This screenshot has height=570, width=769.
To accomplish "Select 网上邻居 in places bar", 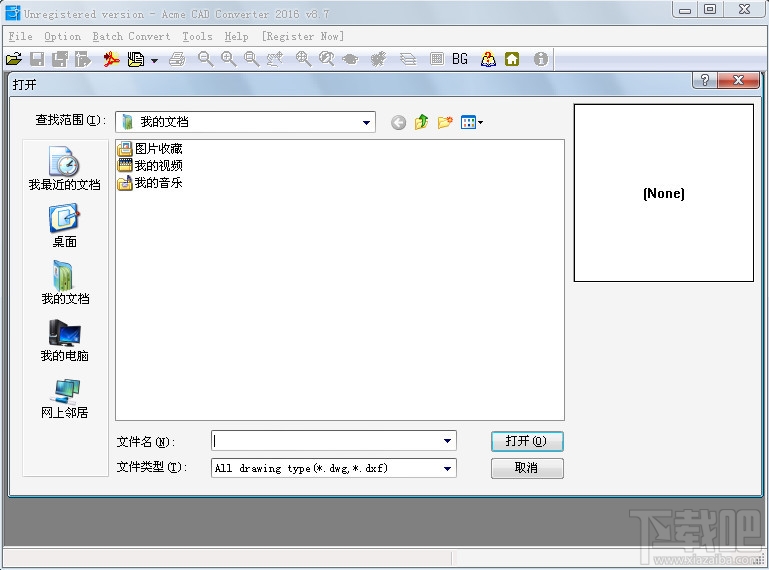I will [64, 398].
